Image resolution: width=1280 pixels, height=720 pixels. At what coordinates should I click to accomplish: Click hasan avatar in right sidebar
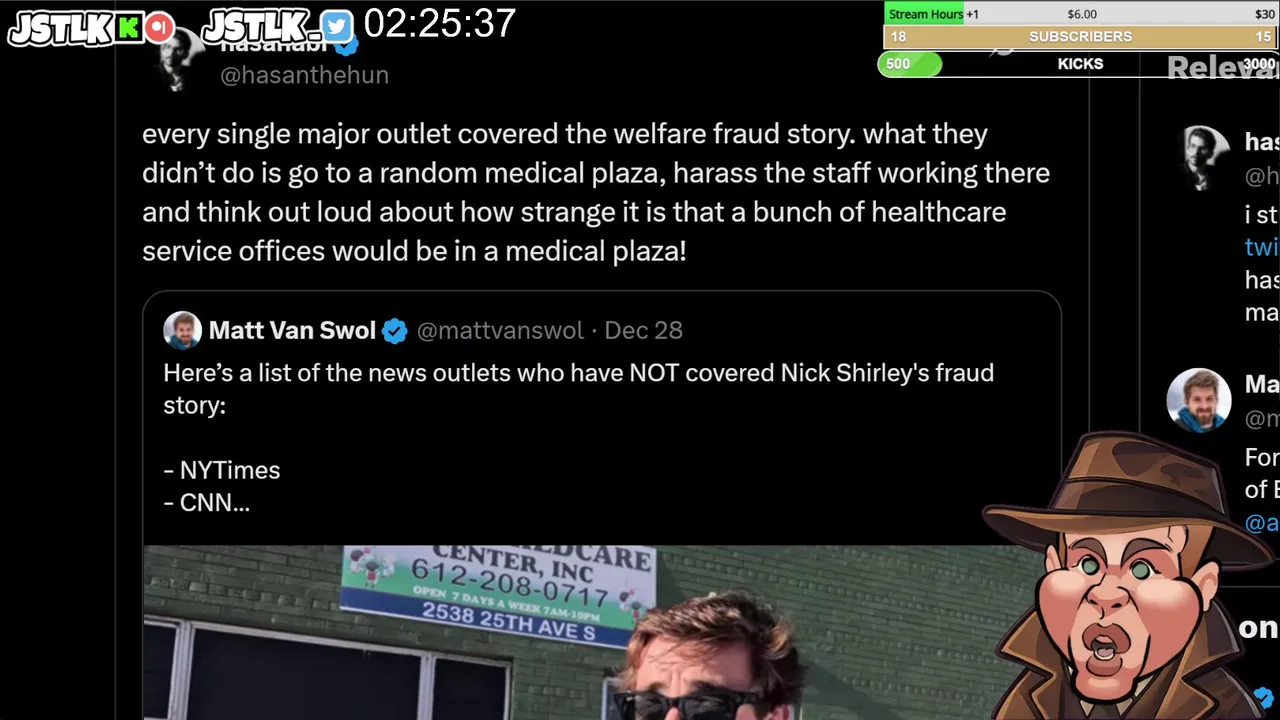coord(1205,157)
